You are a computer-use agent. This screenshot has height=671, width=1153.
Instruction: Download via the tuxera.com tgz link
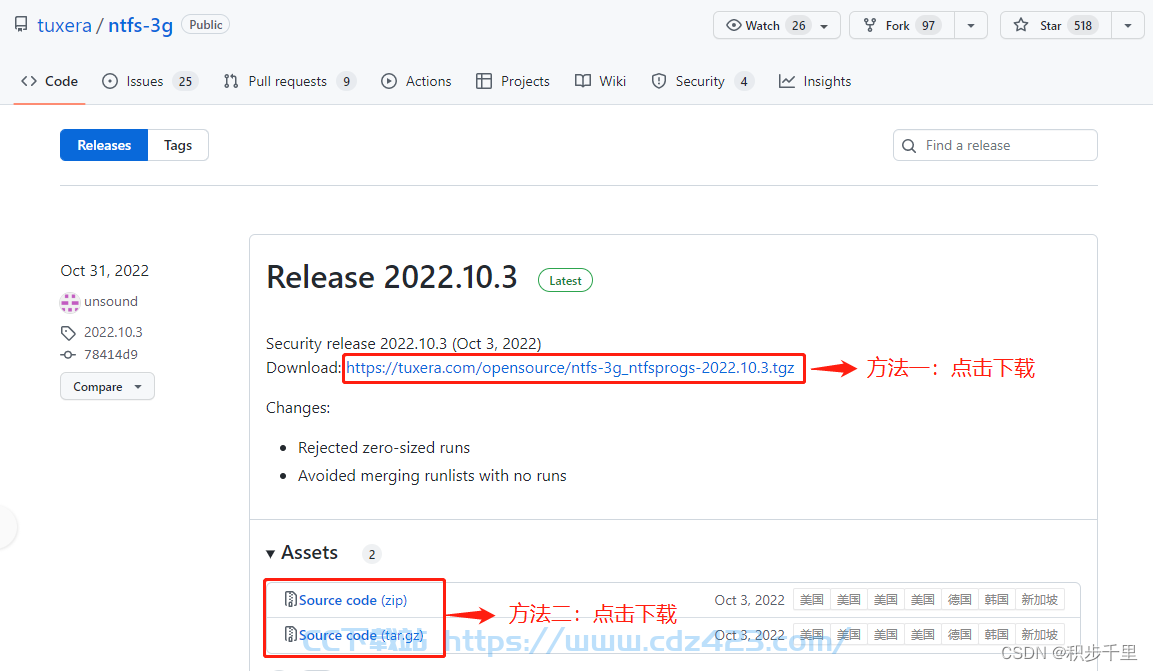pyautogui.click(x=570, y=367)
